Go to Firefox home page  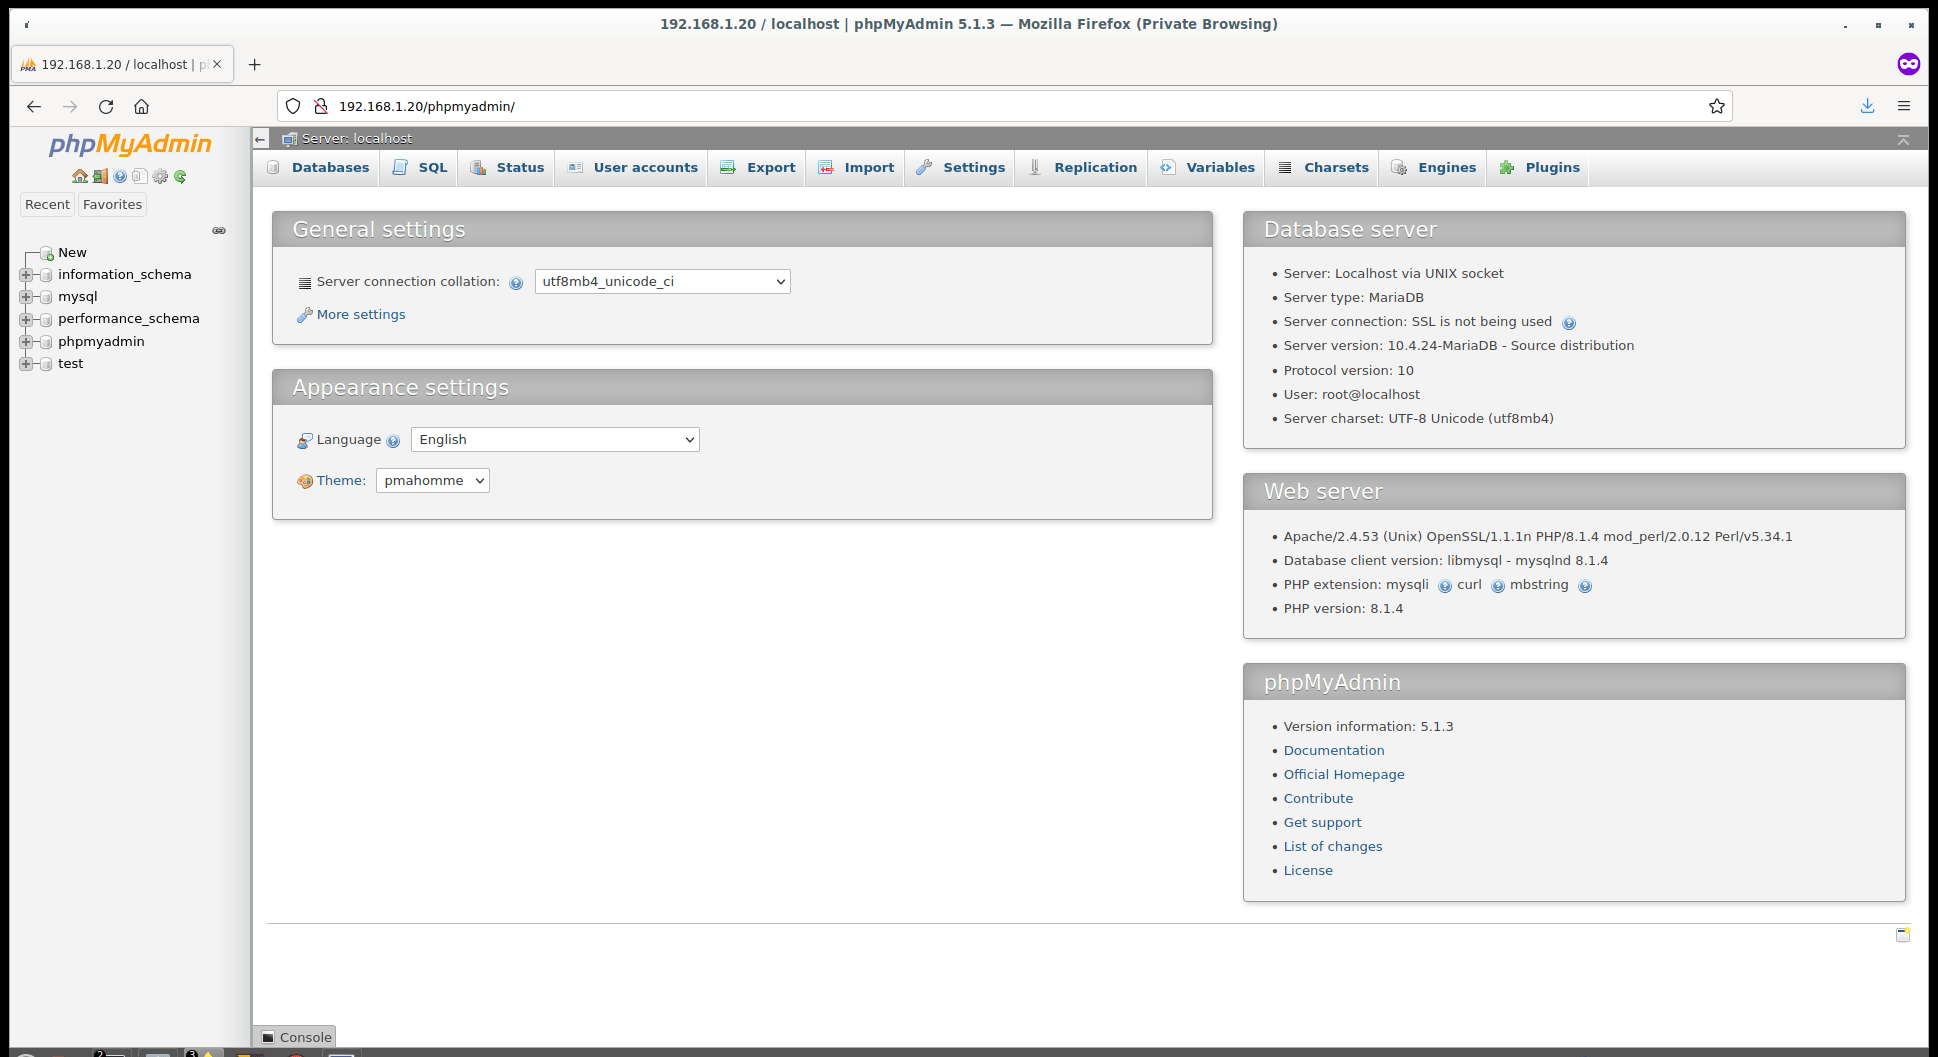(x=141, y=106)
